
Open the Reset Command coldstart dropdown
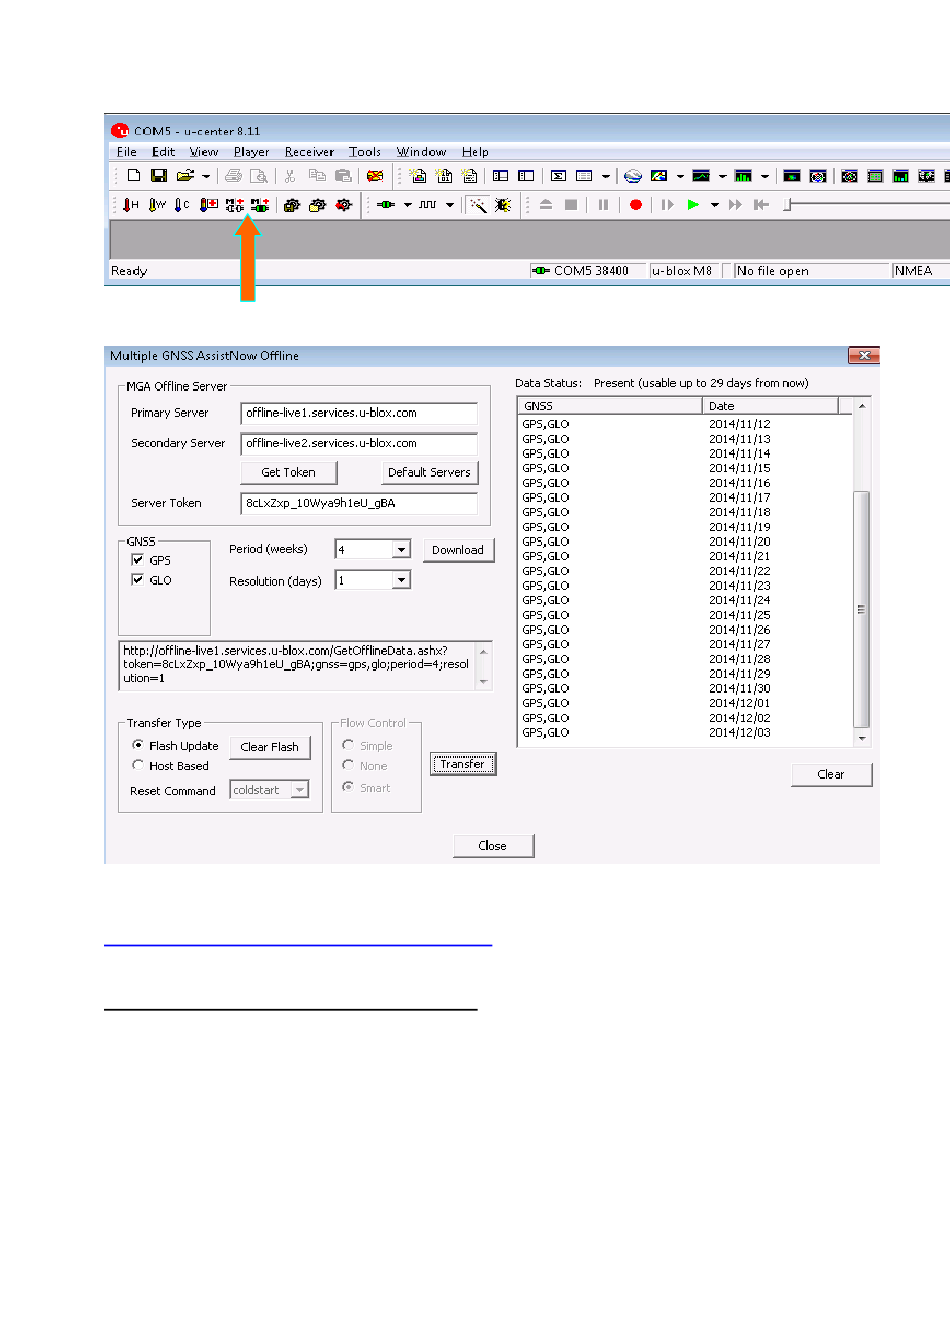299,790
